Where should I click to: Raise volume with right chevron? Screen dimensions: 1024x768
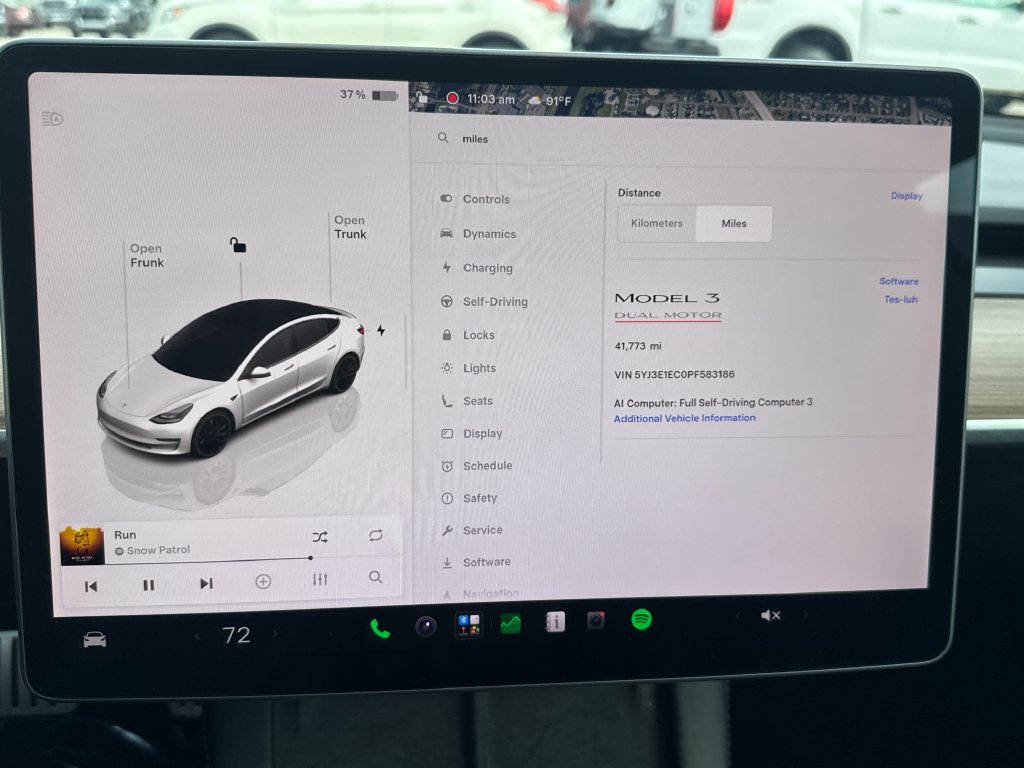[x=806, y=614]
